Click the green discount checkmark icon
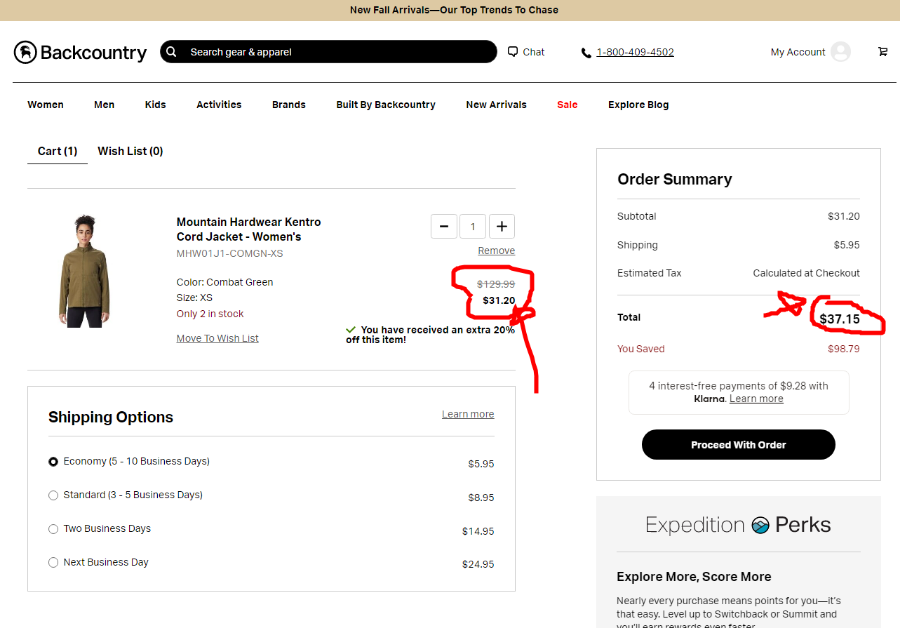The height and width of the screenshot is (628, 900). (x=351, y=329)
